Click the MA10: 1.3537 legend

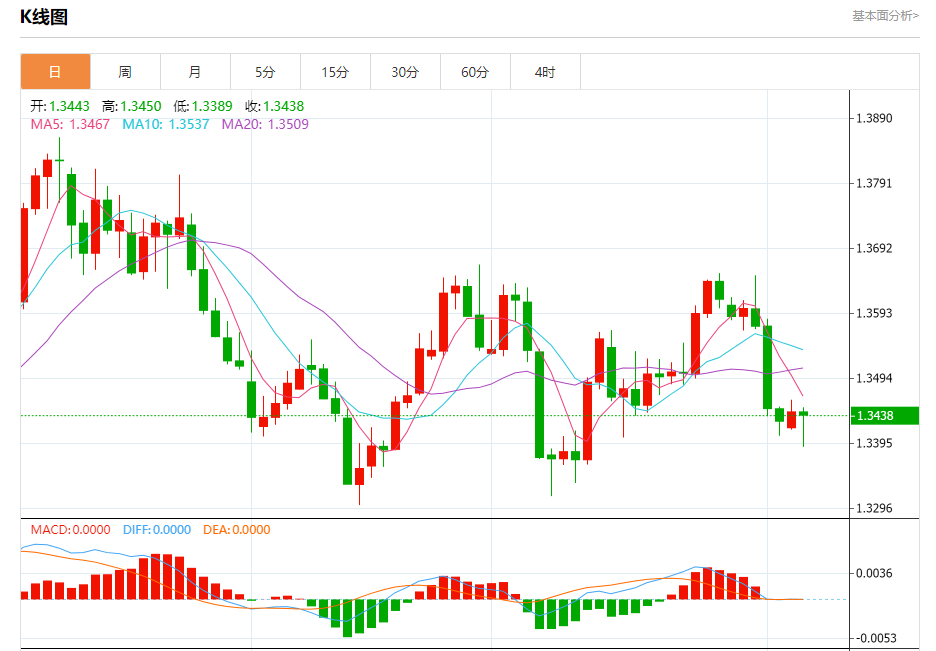[x=166, y=124]
